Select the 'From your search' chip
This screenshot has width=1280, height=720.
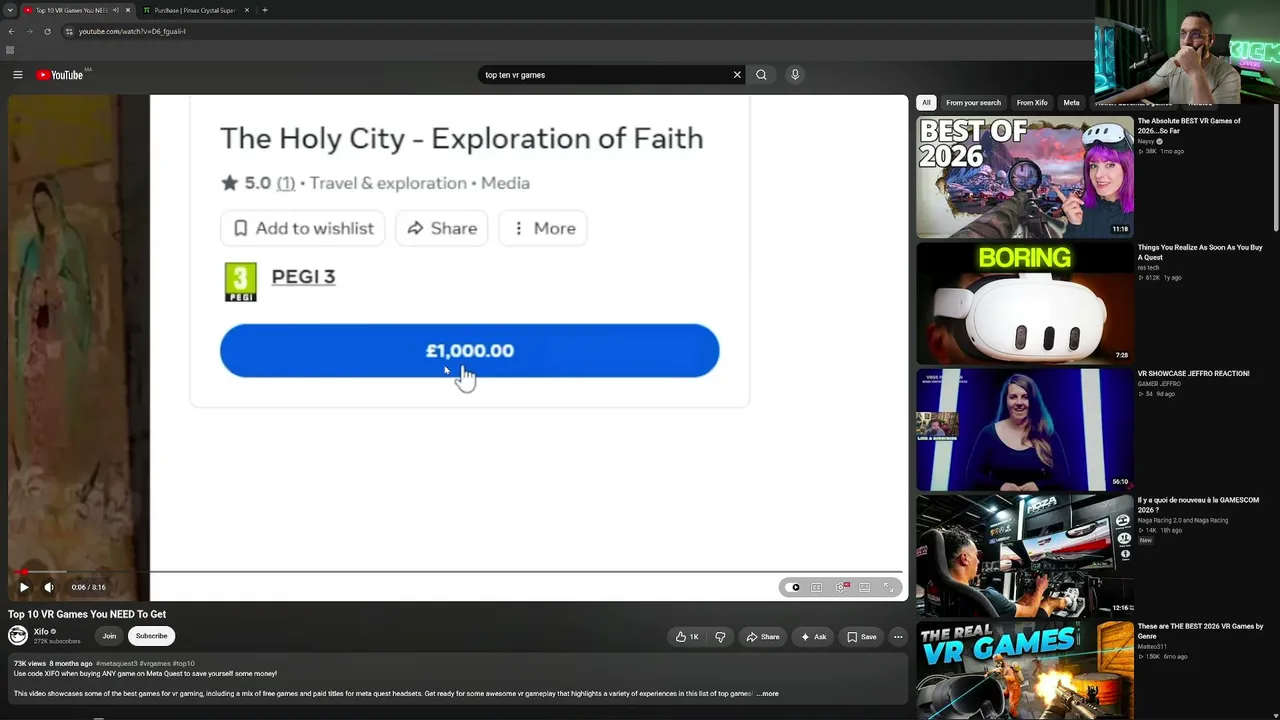(x=973, y=103)
